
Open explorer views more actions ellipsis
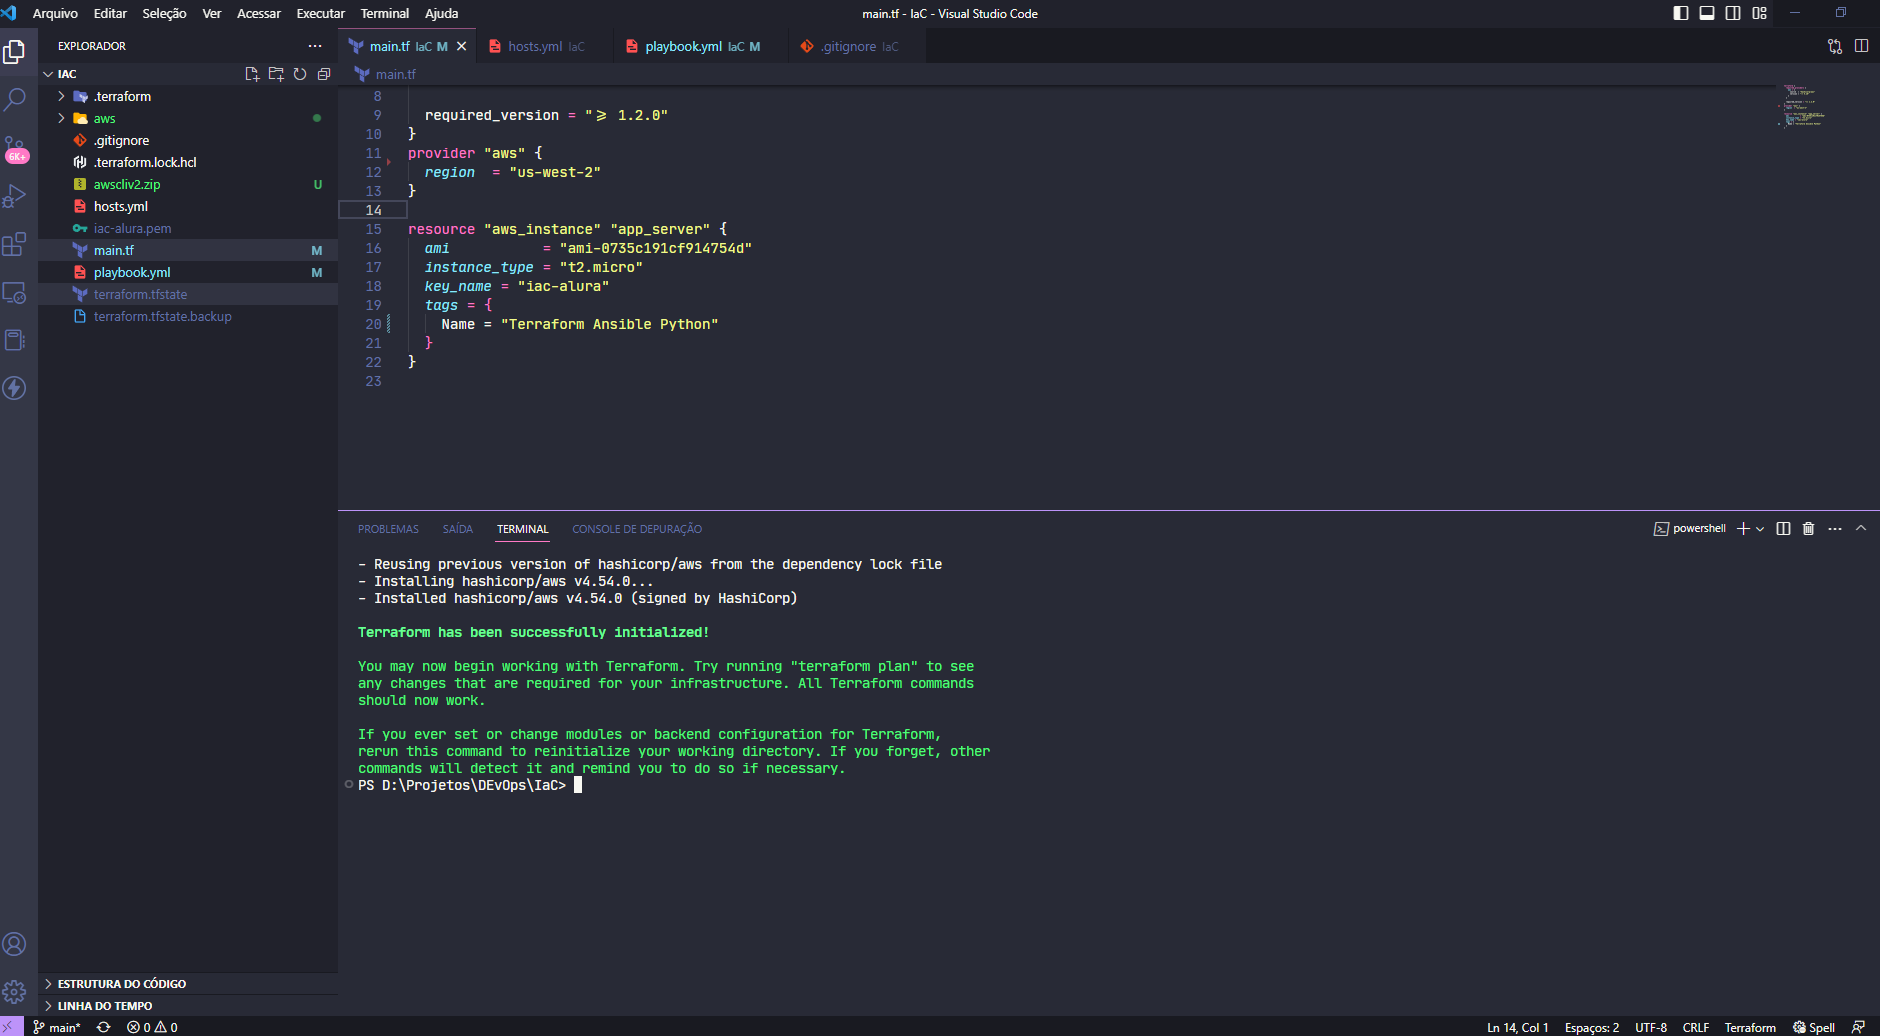tap(315, 46)
